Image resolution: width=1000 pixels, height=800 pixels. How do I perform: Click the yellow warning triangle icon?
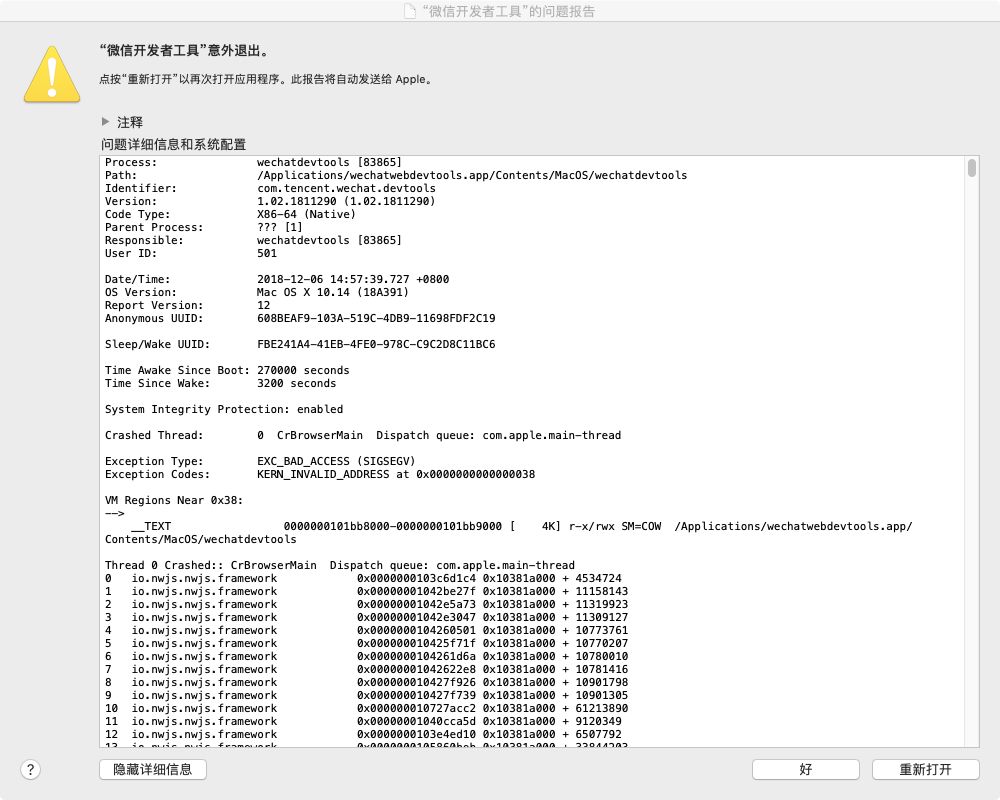coord(52,74)
